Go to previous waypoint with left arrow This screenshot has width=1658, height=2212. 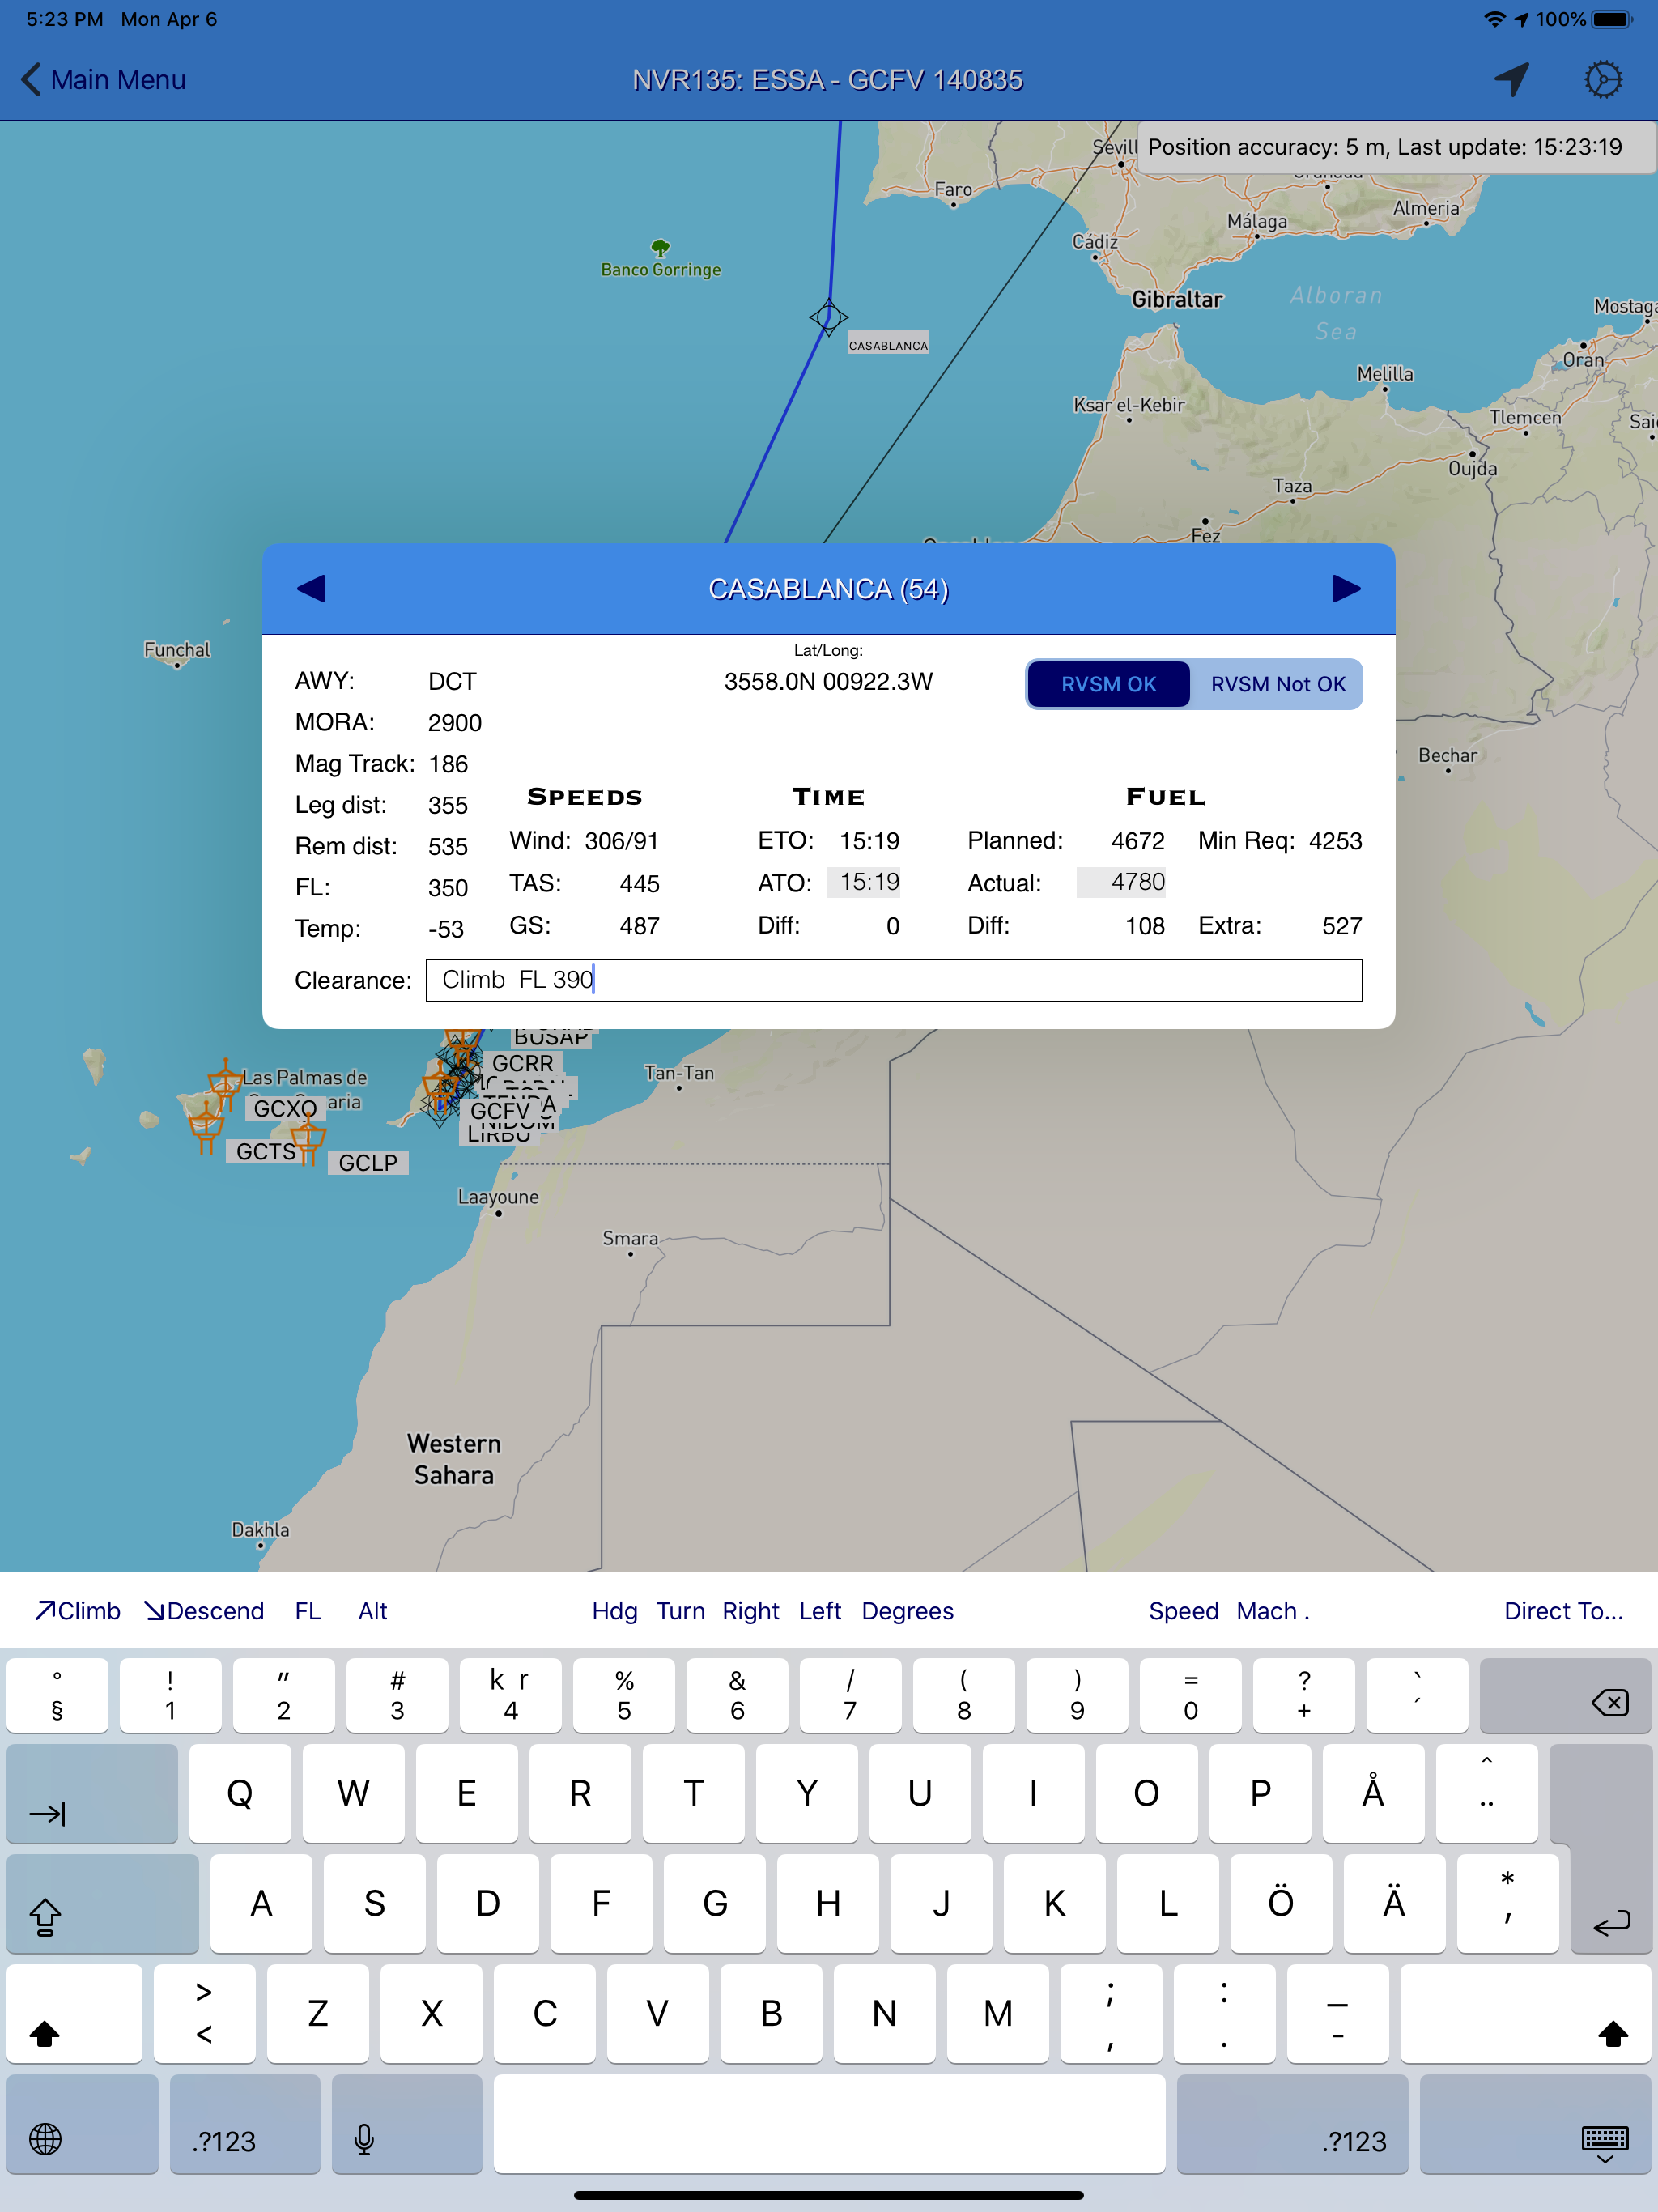tap(312, 589)
